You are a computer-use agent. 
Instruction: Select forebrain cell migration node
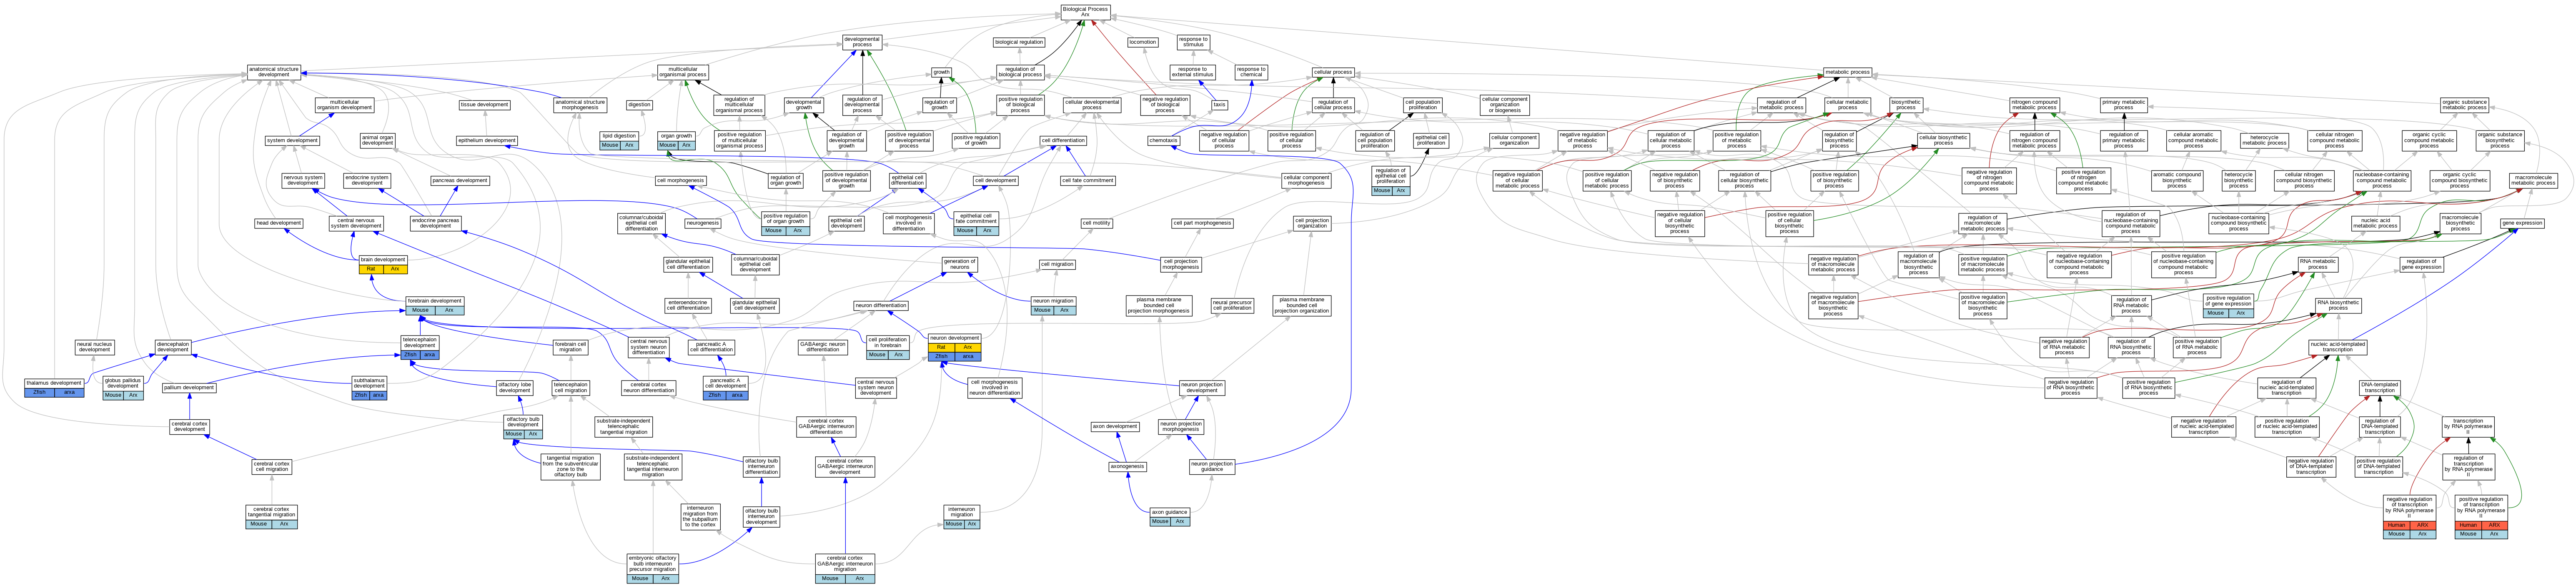coord(571,347)
